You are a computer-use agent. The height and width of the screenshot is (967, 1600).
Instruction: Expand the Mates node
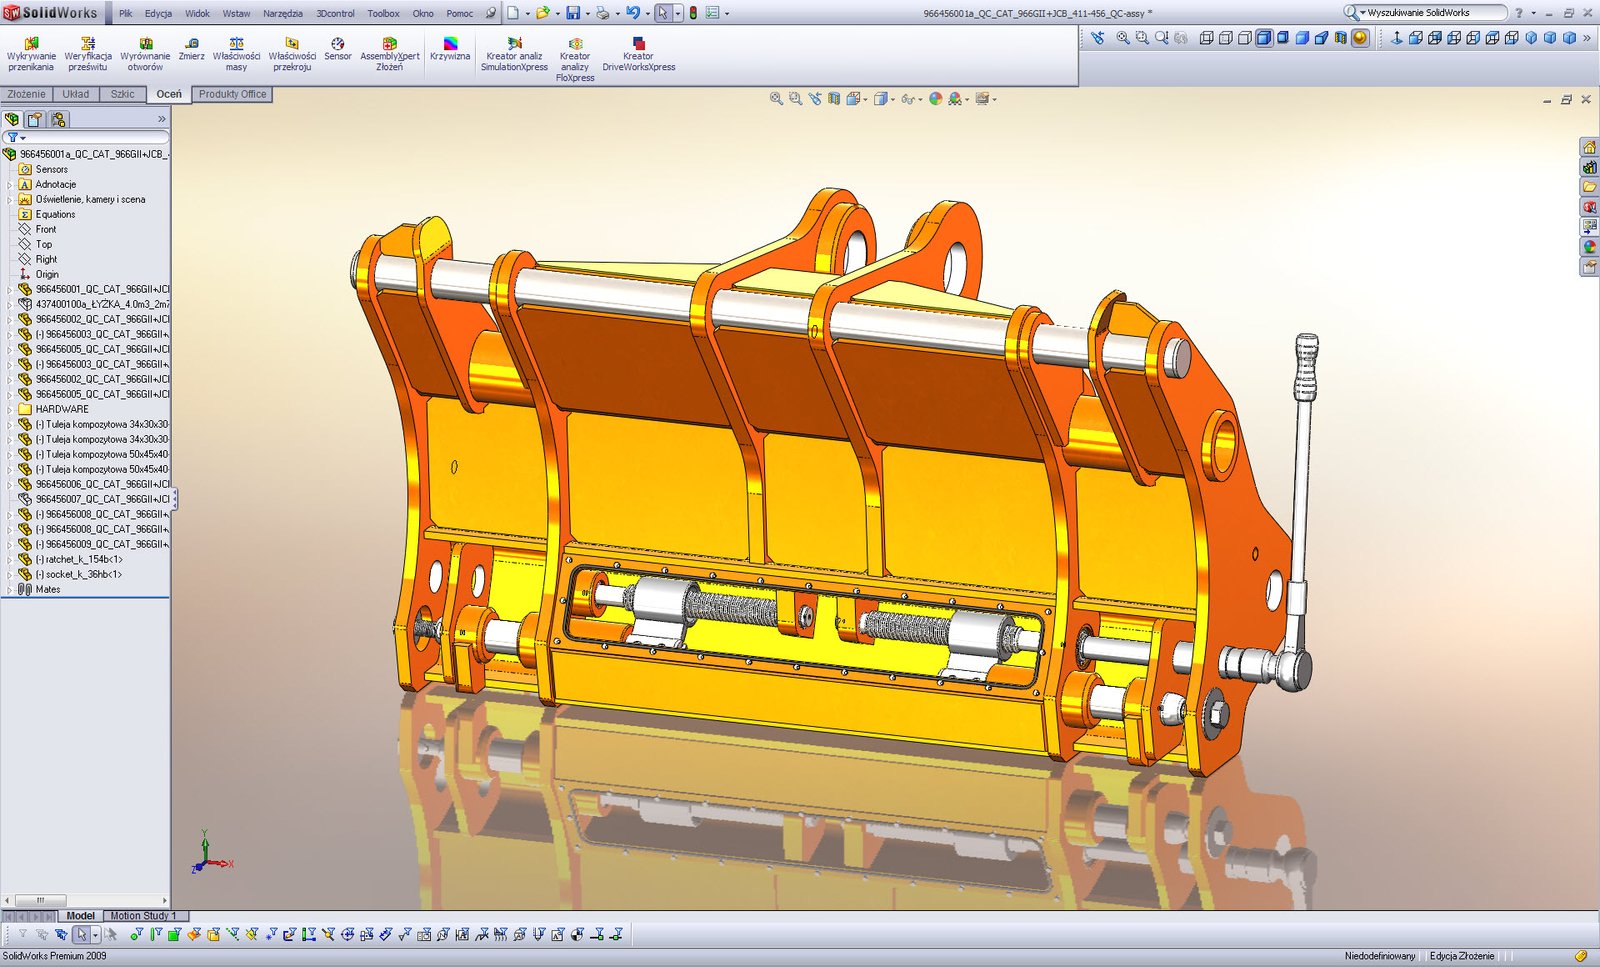coord(10,589)
